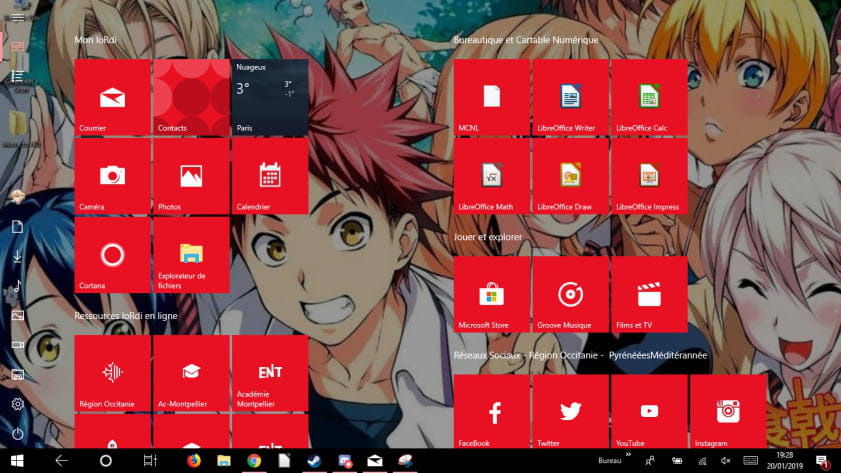The width and height of the screenshot is (841, 473).
Task: Open the Power options button
Action: click(17, 434)
